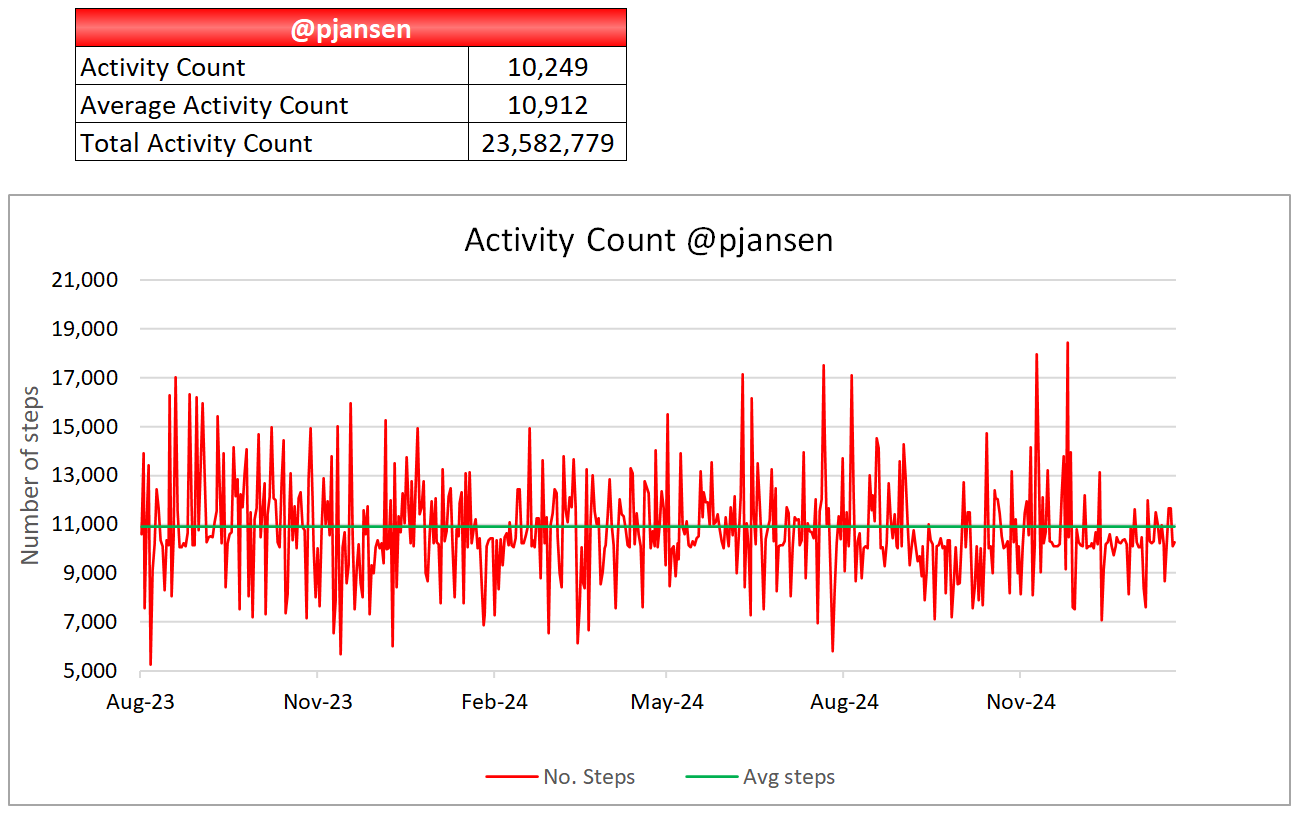1303x815 pixels.
Task: Click the Feb-24 x-axis label
Action: pos(494,702)
